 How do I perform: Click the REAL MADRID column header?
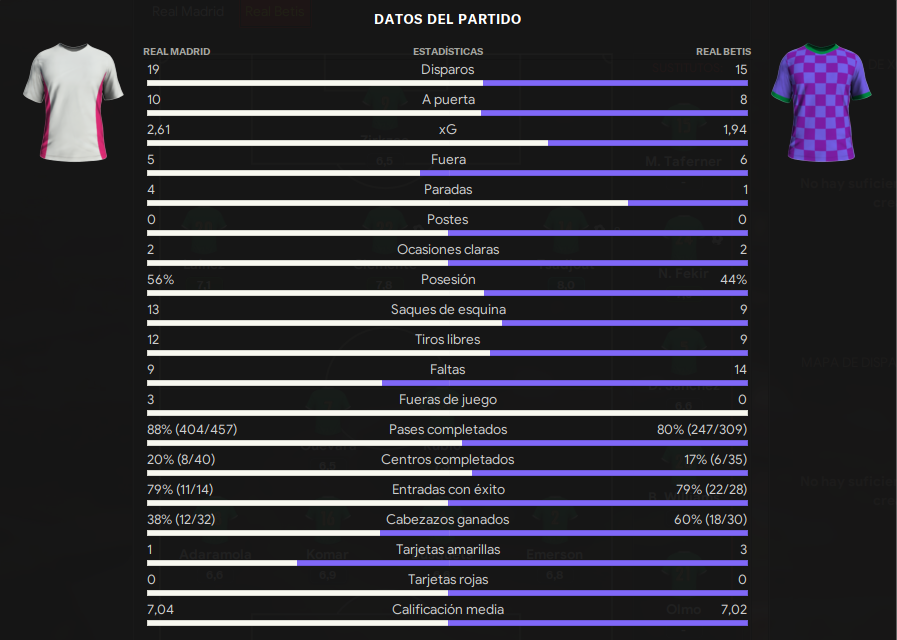point(177,51)
